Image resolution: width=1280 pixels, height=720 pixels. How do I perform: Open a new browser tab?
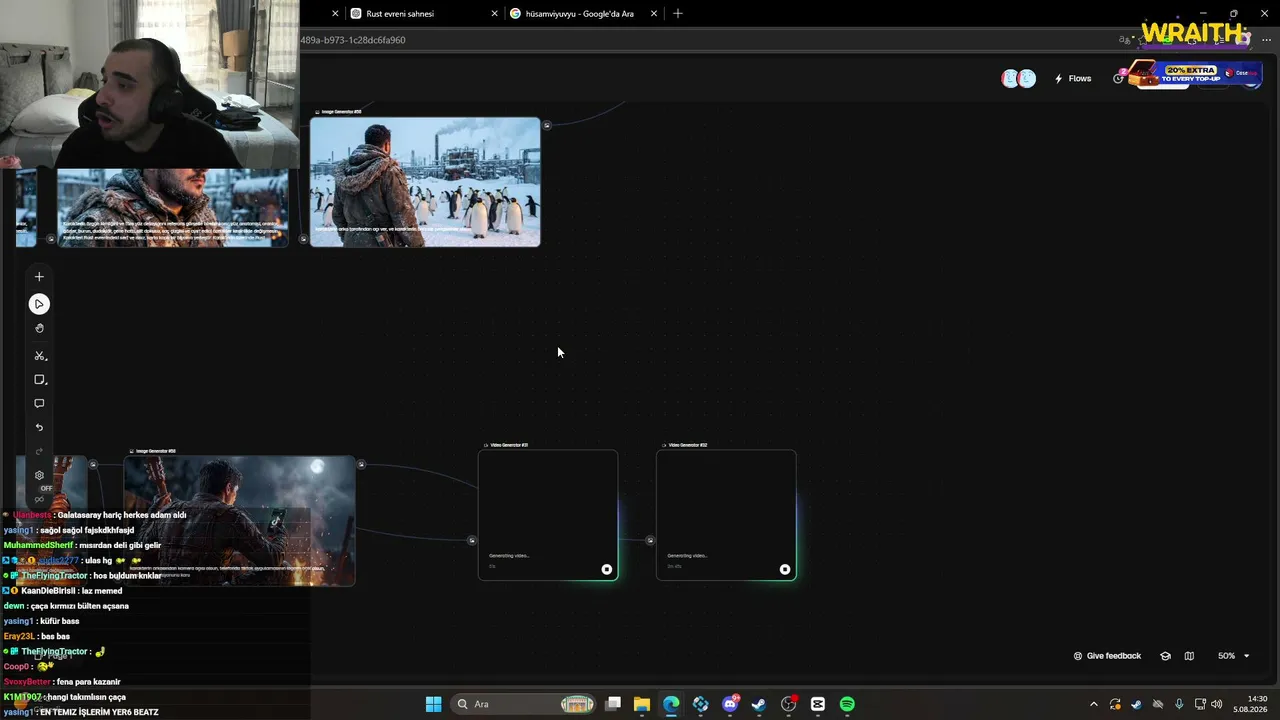coord(678,14)
